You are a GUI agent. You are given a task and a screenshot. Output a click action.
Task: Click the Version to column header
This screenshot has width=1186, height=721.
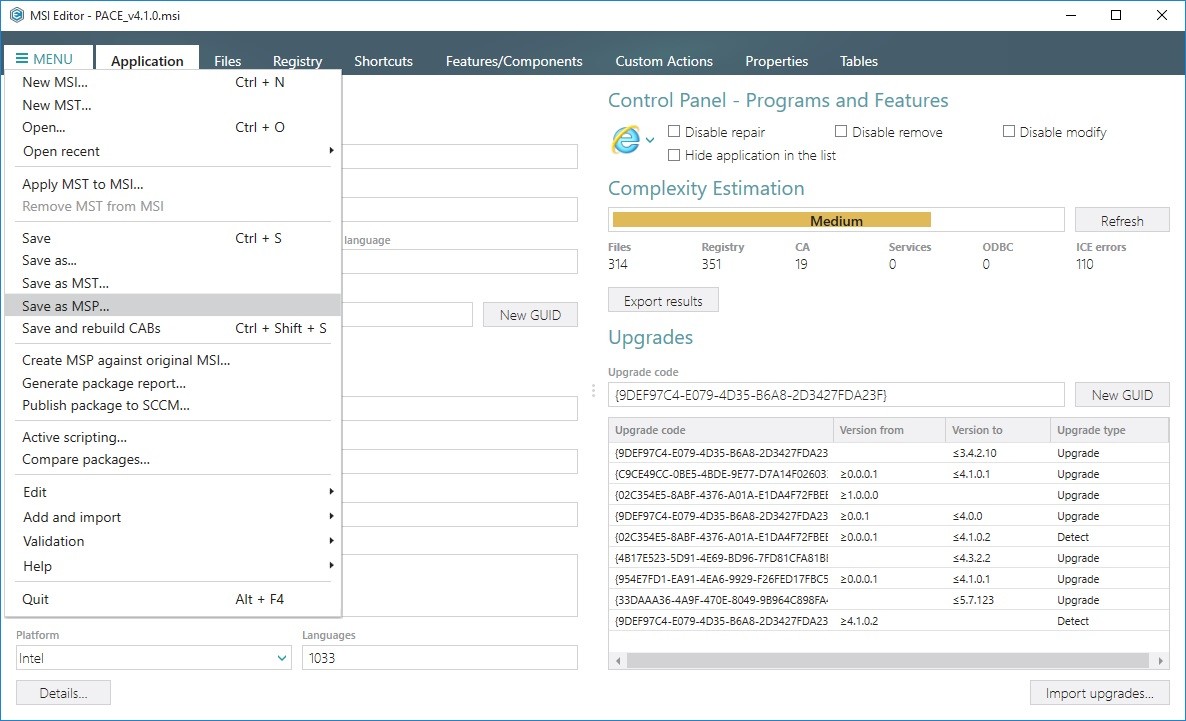click(x=998, y=430)
